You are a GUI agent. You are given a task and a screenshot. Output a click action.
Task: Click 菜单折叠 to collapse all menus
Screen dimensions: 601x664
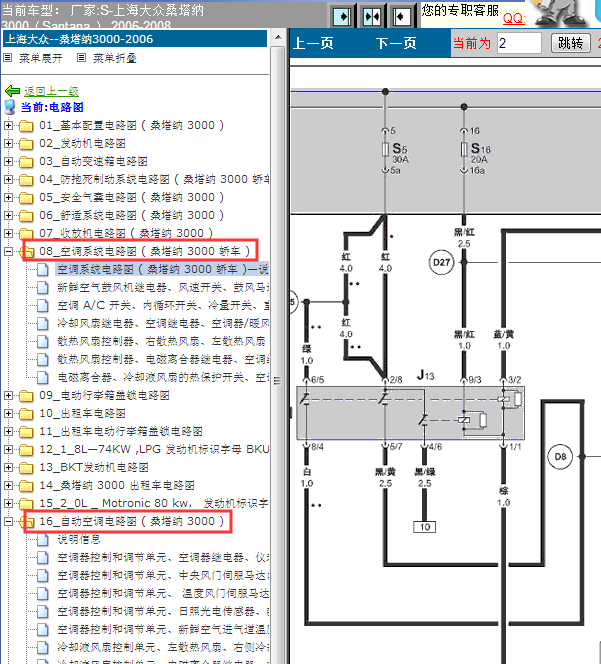click(115, 58)
